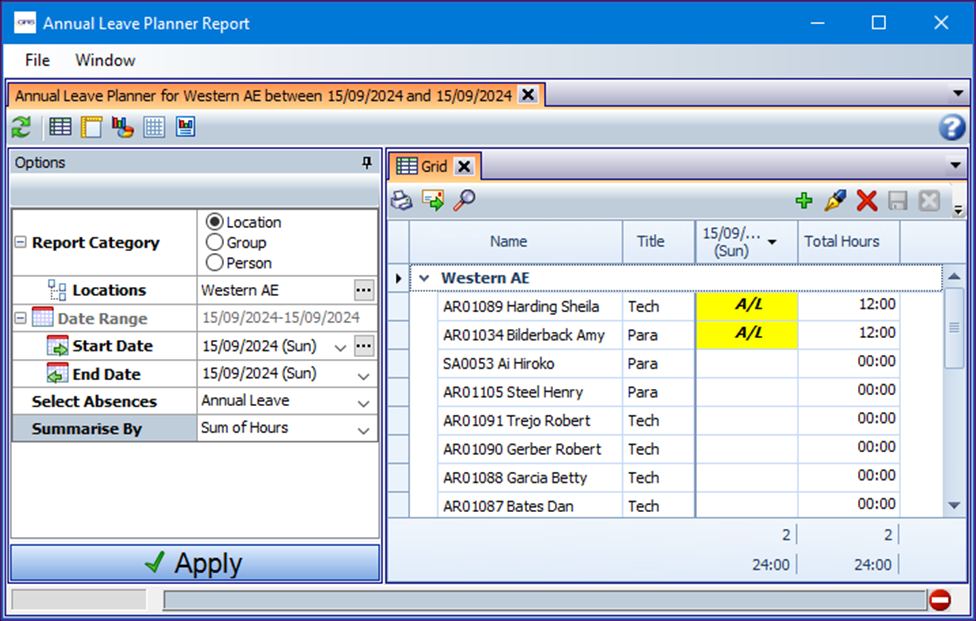Click the fountain pen edit icon
This screenshot has height=621, width=976.
[x=835, y=201]
